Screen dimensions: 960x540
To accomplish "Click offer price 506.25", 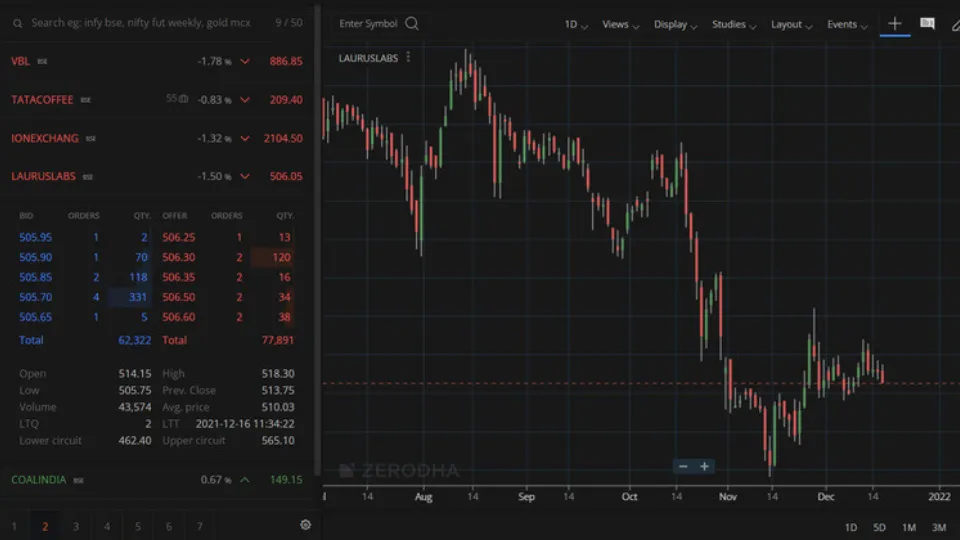I will pos(179,238).
